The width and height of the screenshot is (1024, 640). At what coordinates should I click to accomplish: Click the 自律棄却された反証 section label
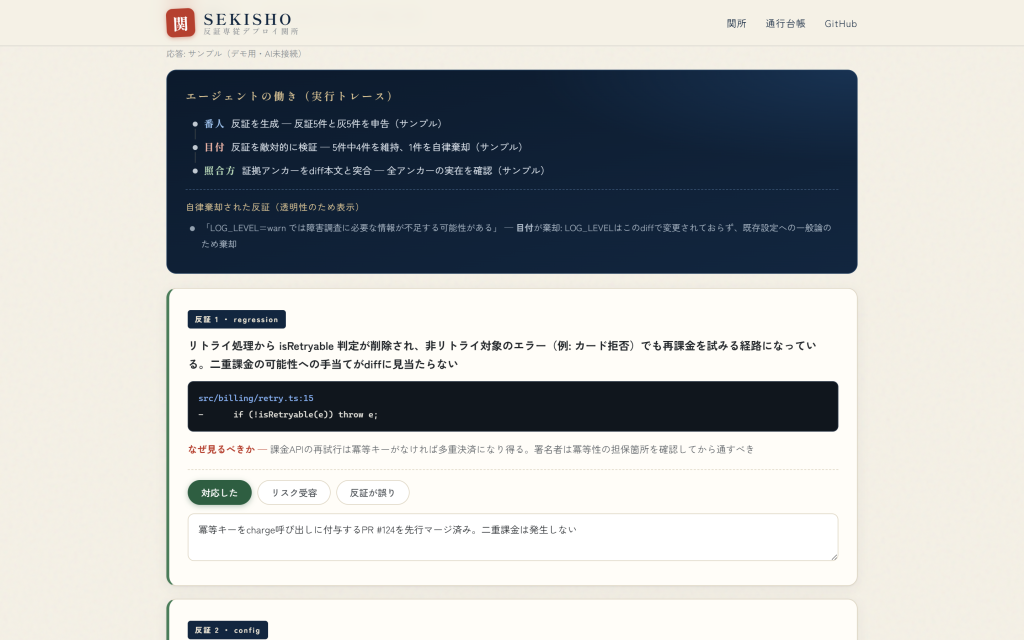[273, 207]
